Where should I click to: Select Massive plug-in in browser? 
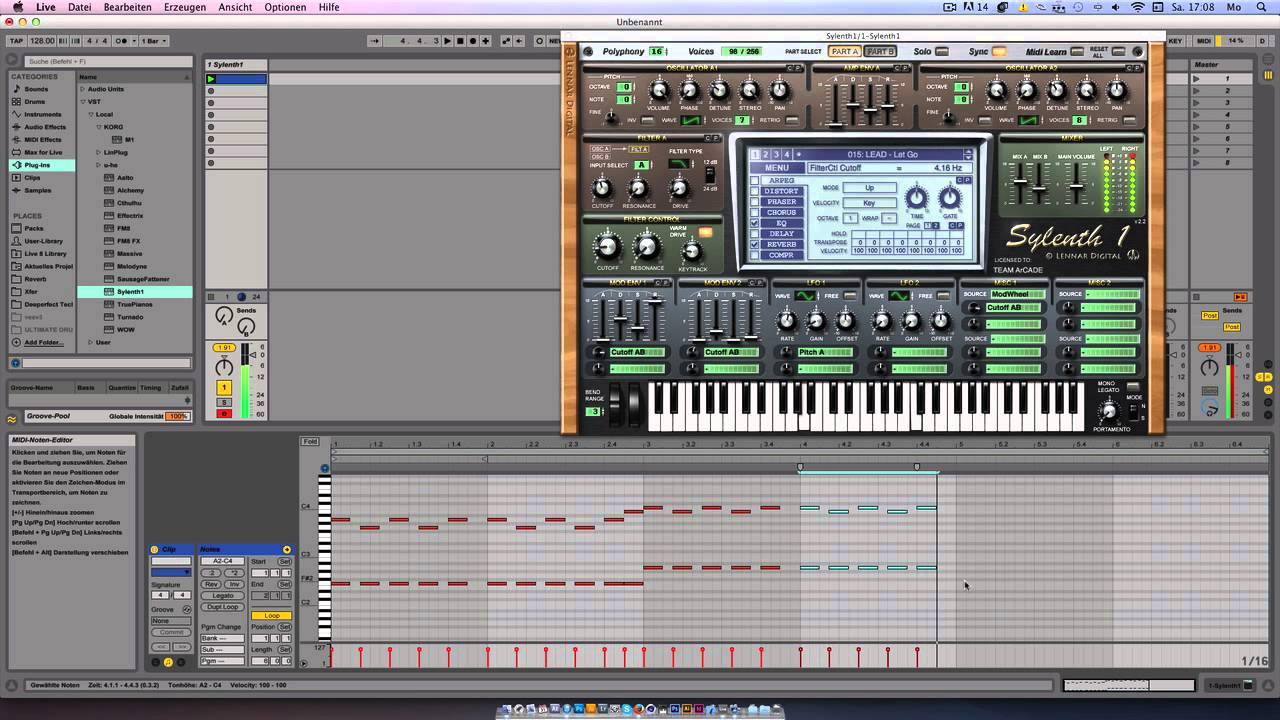coord(129,253)
